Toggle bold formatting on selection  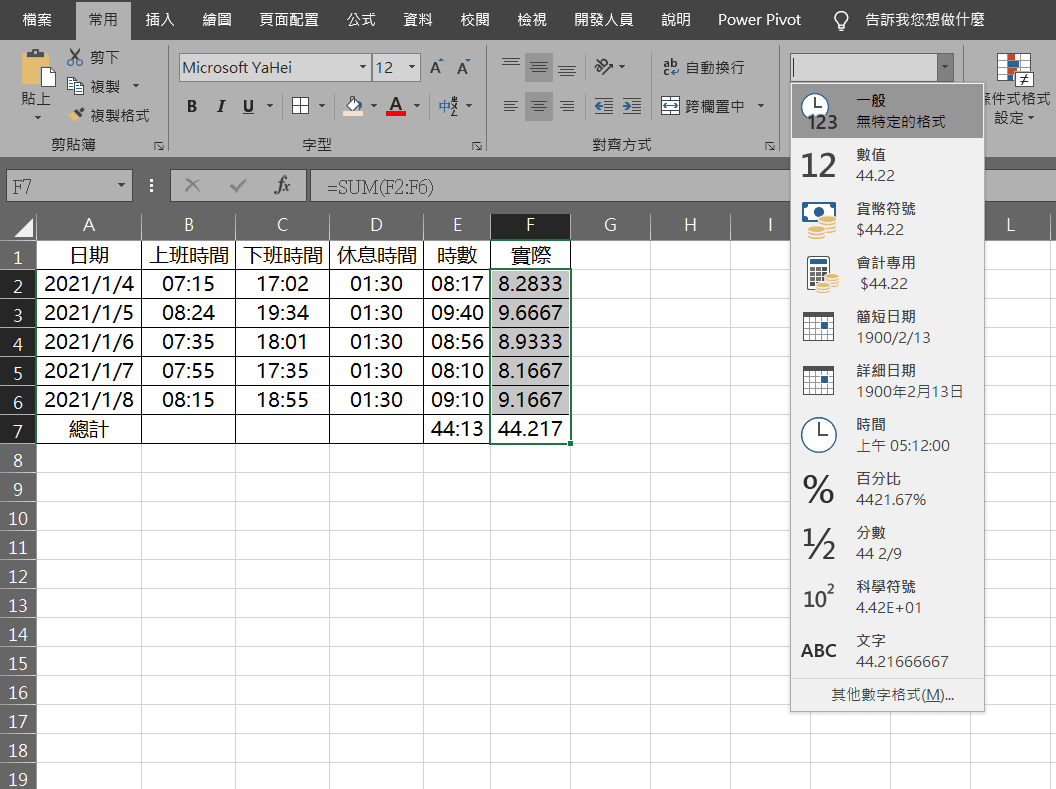[191, 105]
